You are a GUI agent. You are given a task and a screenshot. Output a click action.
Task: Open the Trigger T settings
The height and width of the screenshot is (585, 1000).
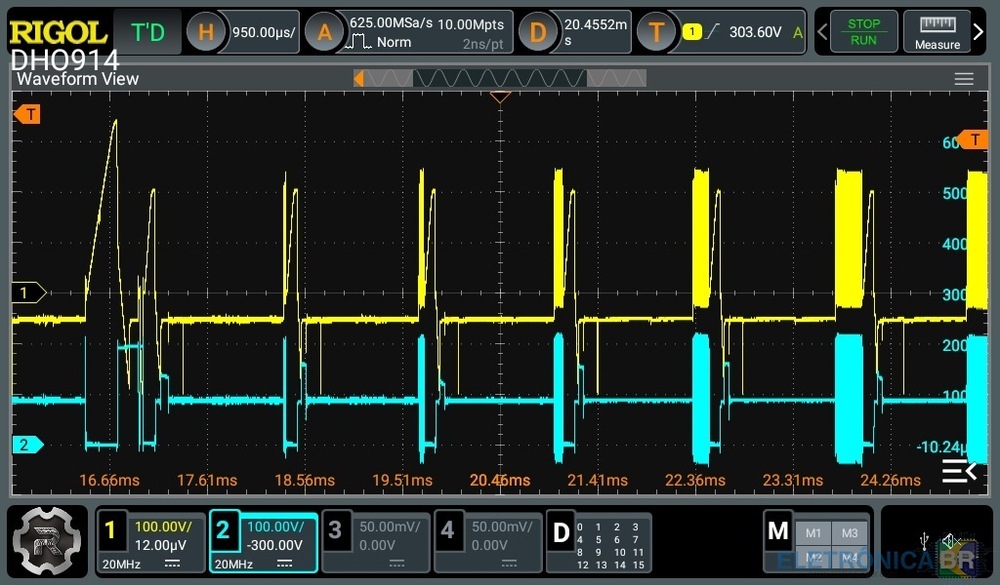coord(656,31)
